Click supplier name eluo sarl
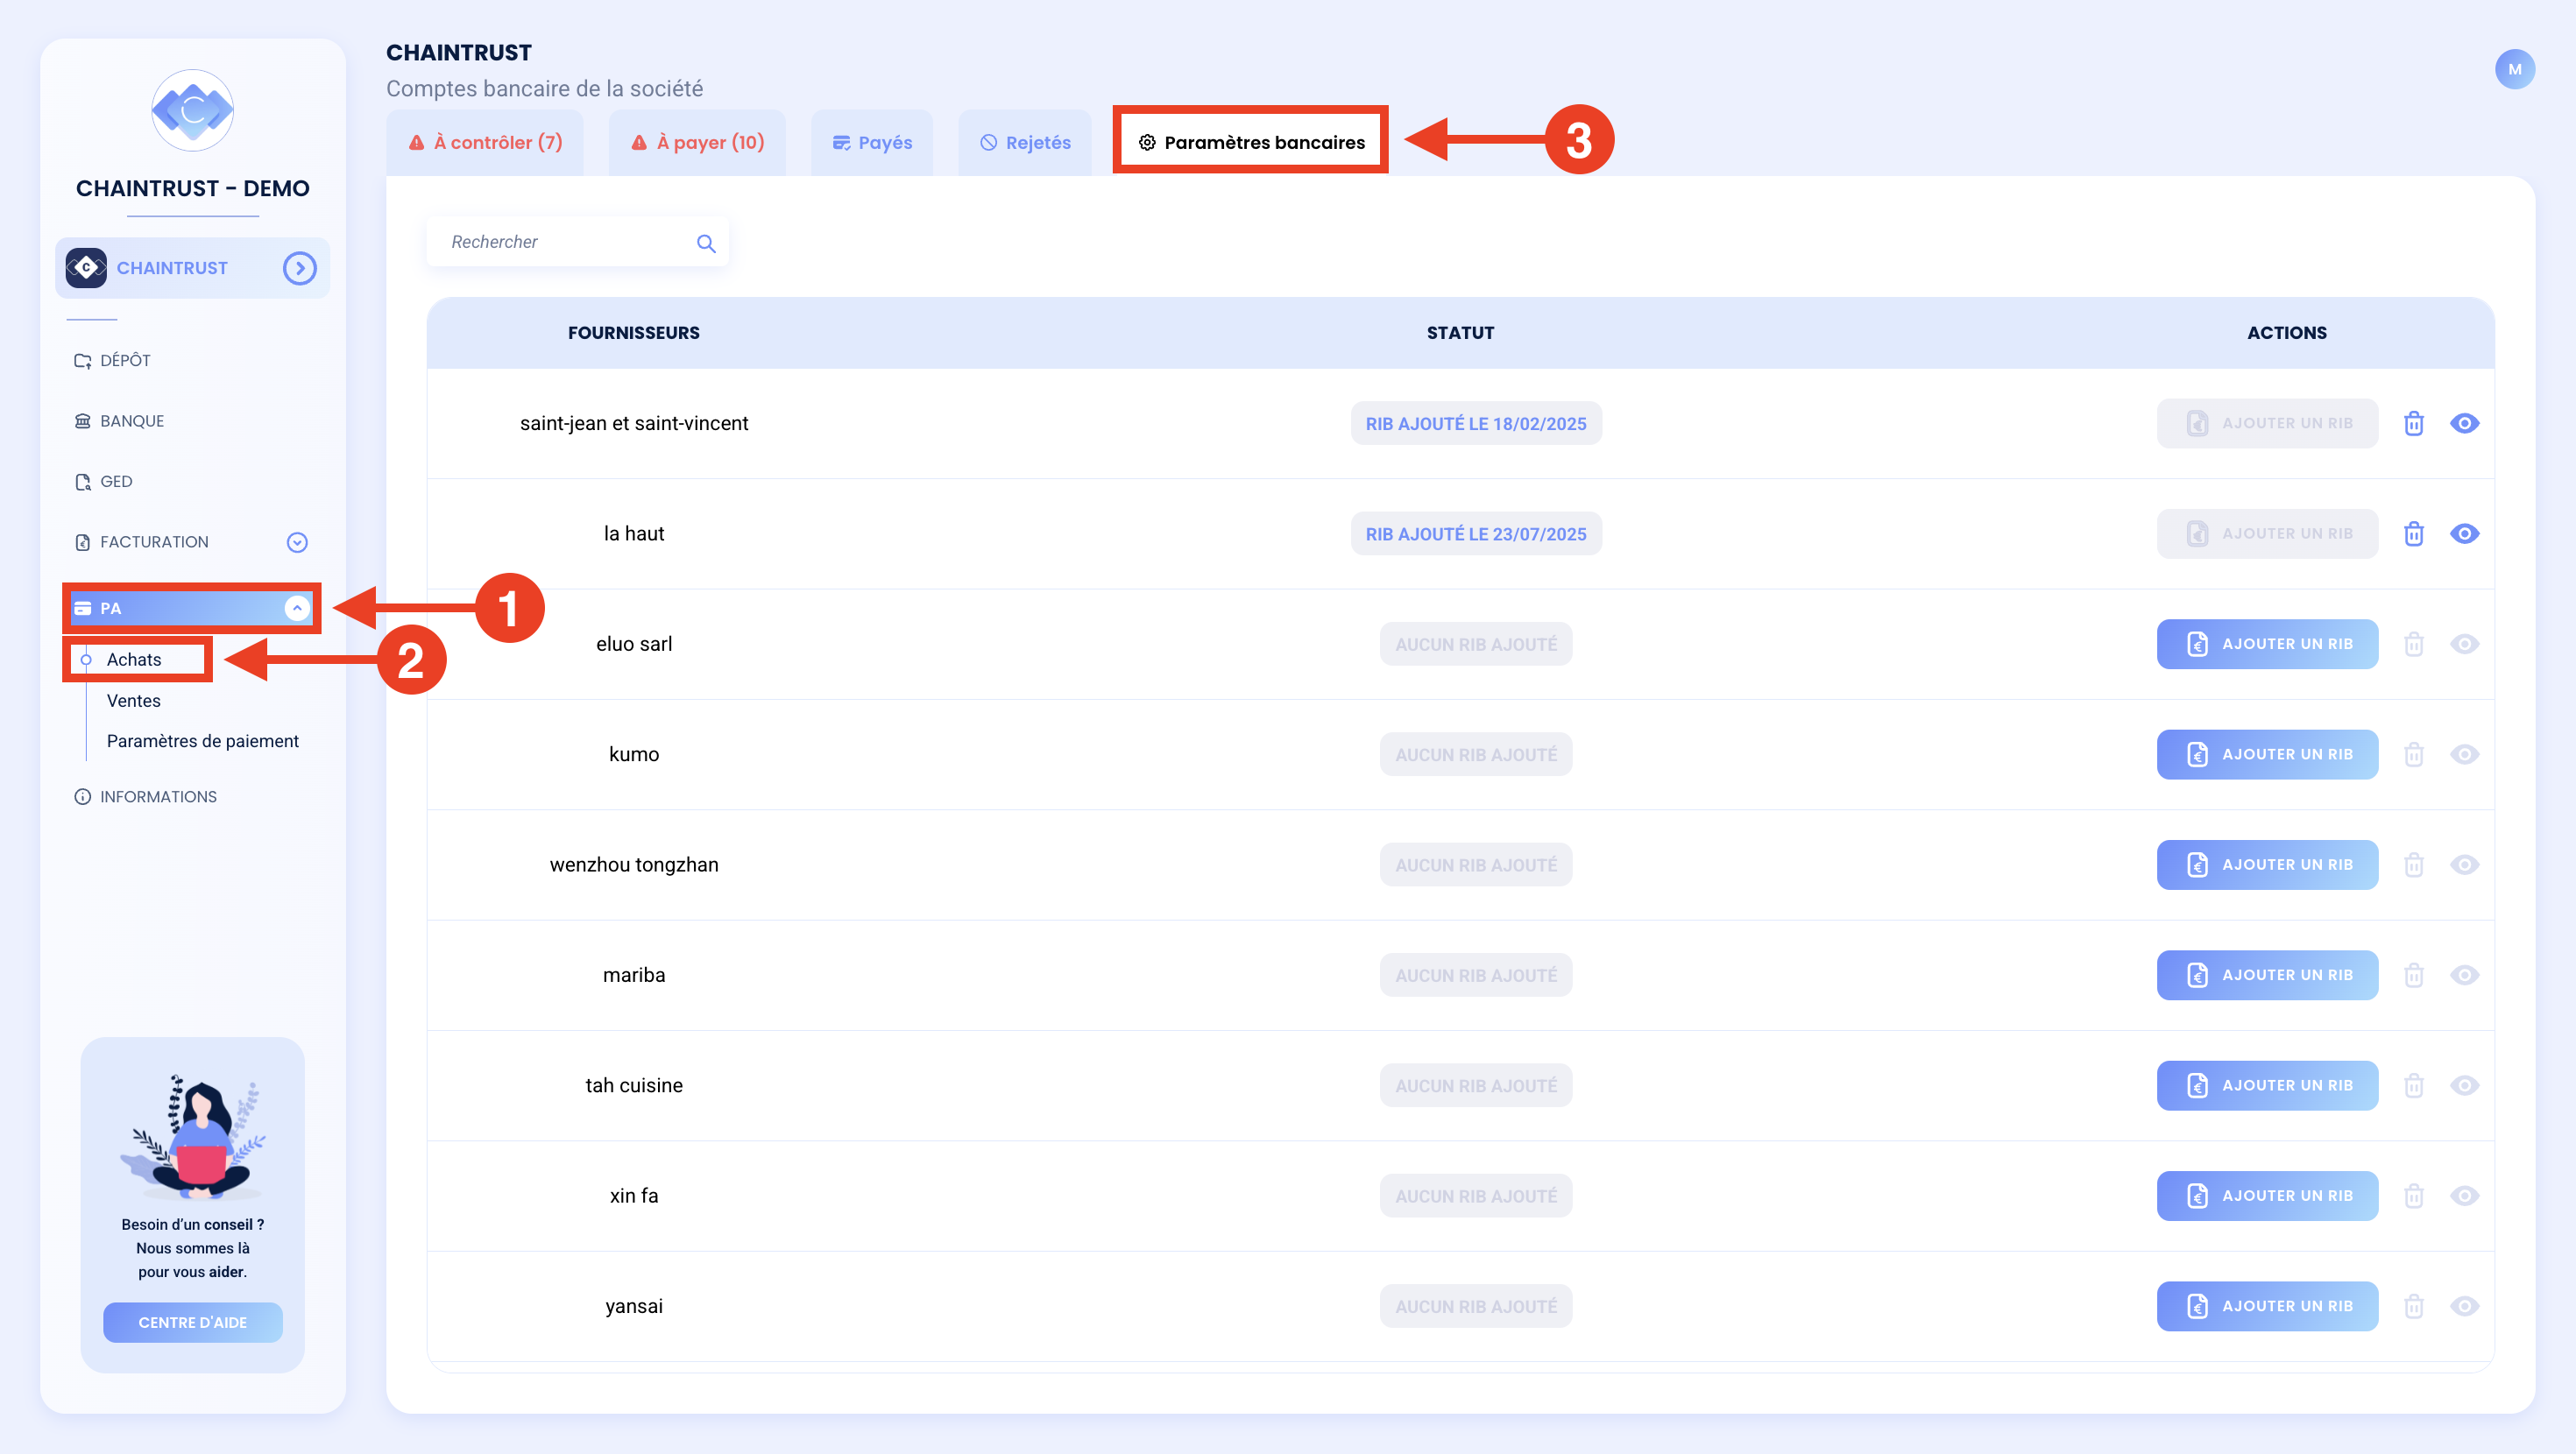 [x=633, y=644]
